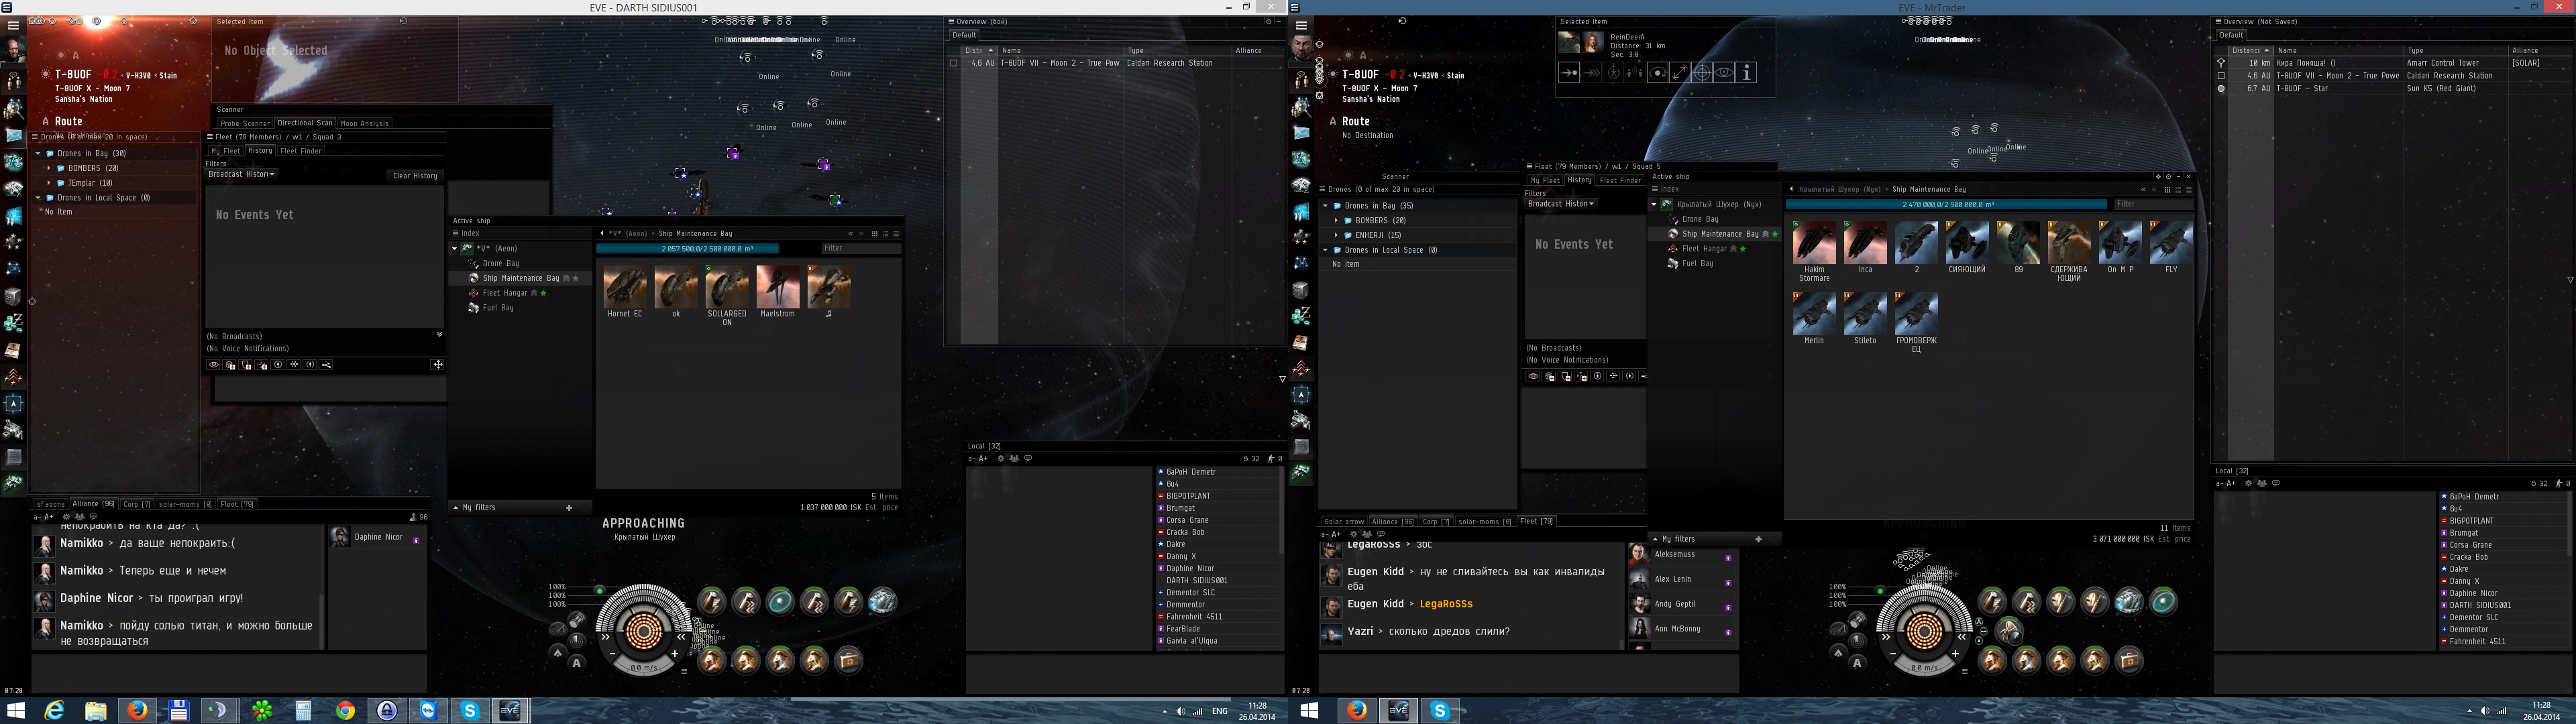Viewport: 2576px width, 724px height.
Task: Open Skype from the left taskbar
Action: point(470,711)
